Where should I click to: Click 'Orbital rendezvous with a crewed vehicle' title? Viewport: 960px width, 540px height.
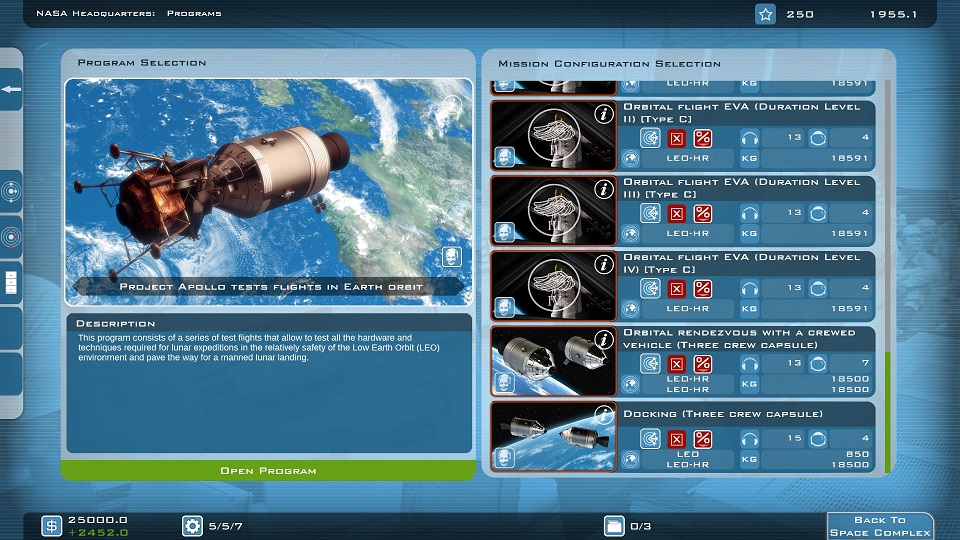pyautogui.click(x=739, y=339)
